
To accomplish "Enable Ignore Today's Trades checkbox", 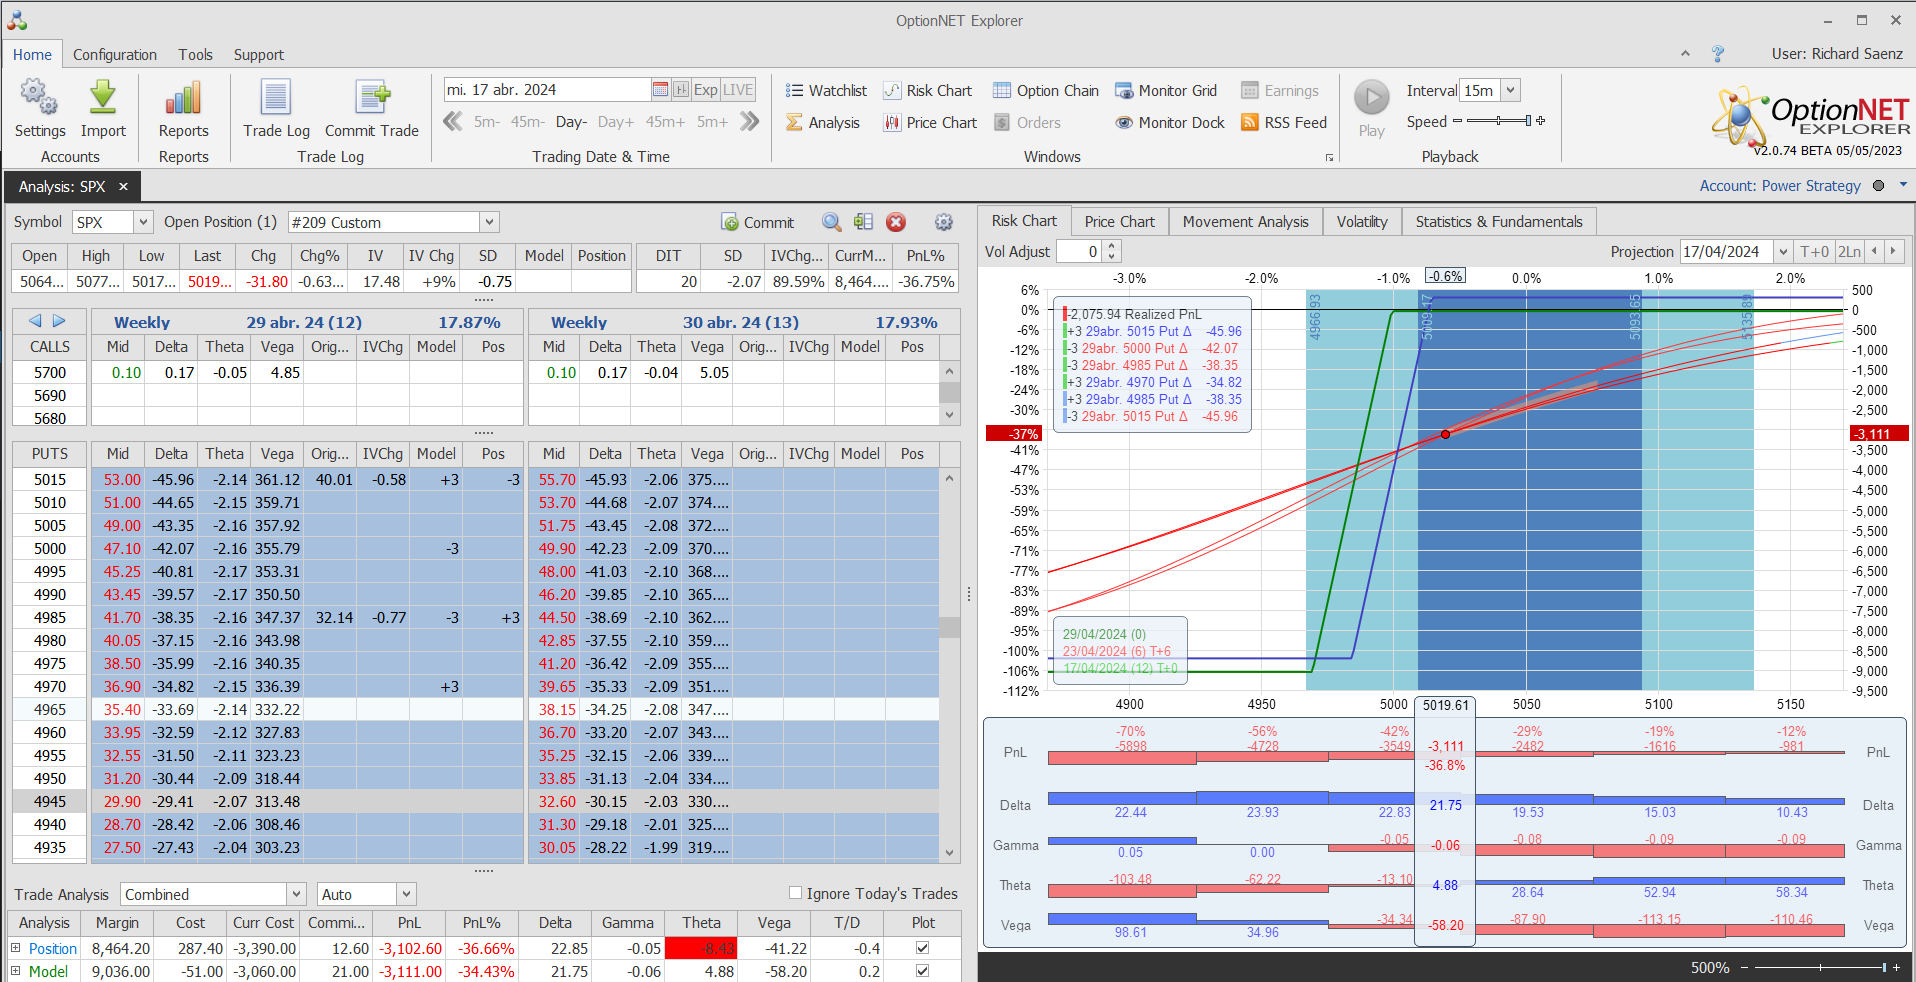I will click(x=796, y=893).
